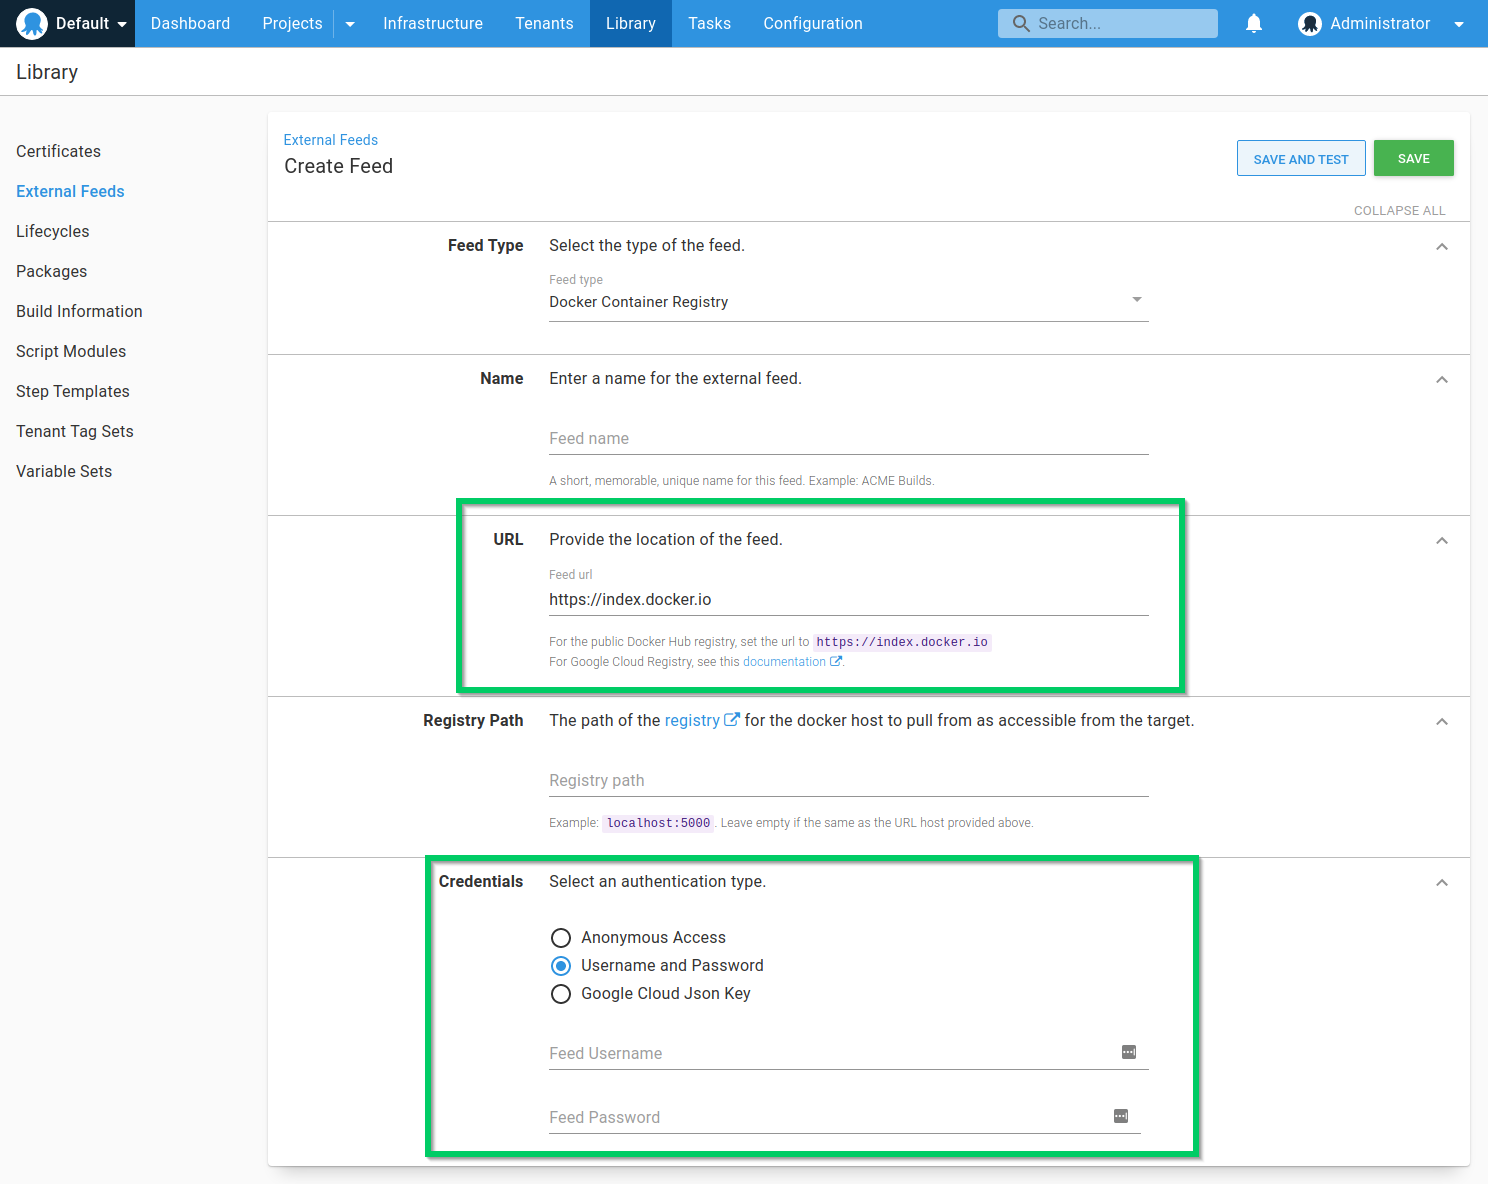Click the search magnifier icon
This screenshot has width=1488, height=1184.
point(1020,23)
